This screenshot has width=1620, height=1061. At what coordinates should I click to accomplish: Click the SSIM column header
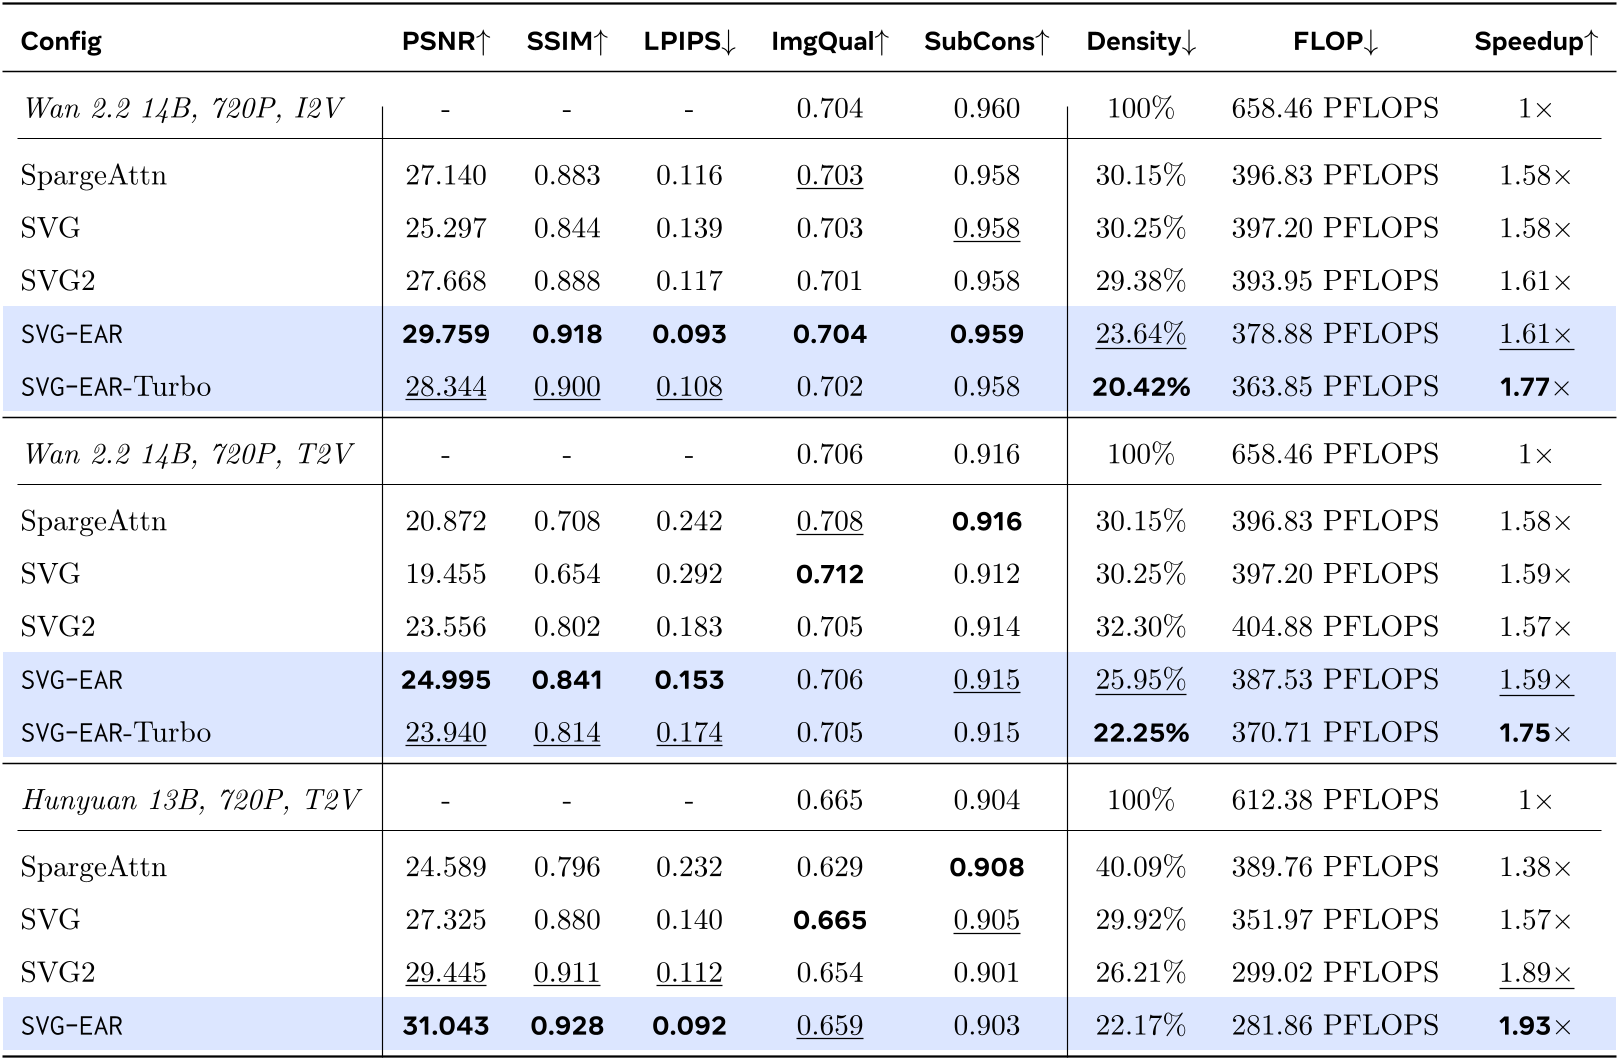pyautogui.click(x=567, y=42)
